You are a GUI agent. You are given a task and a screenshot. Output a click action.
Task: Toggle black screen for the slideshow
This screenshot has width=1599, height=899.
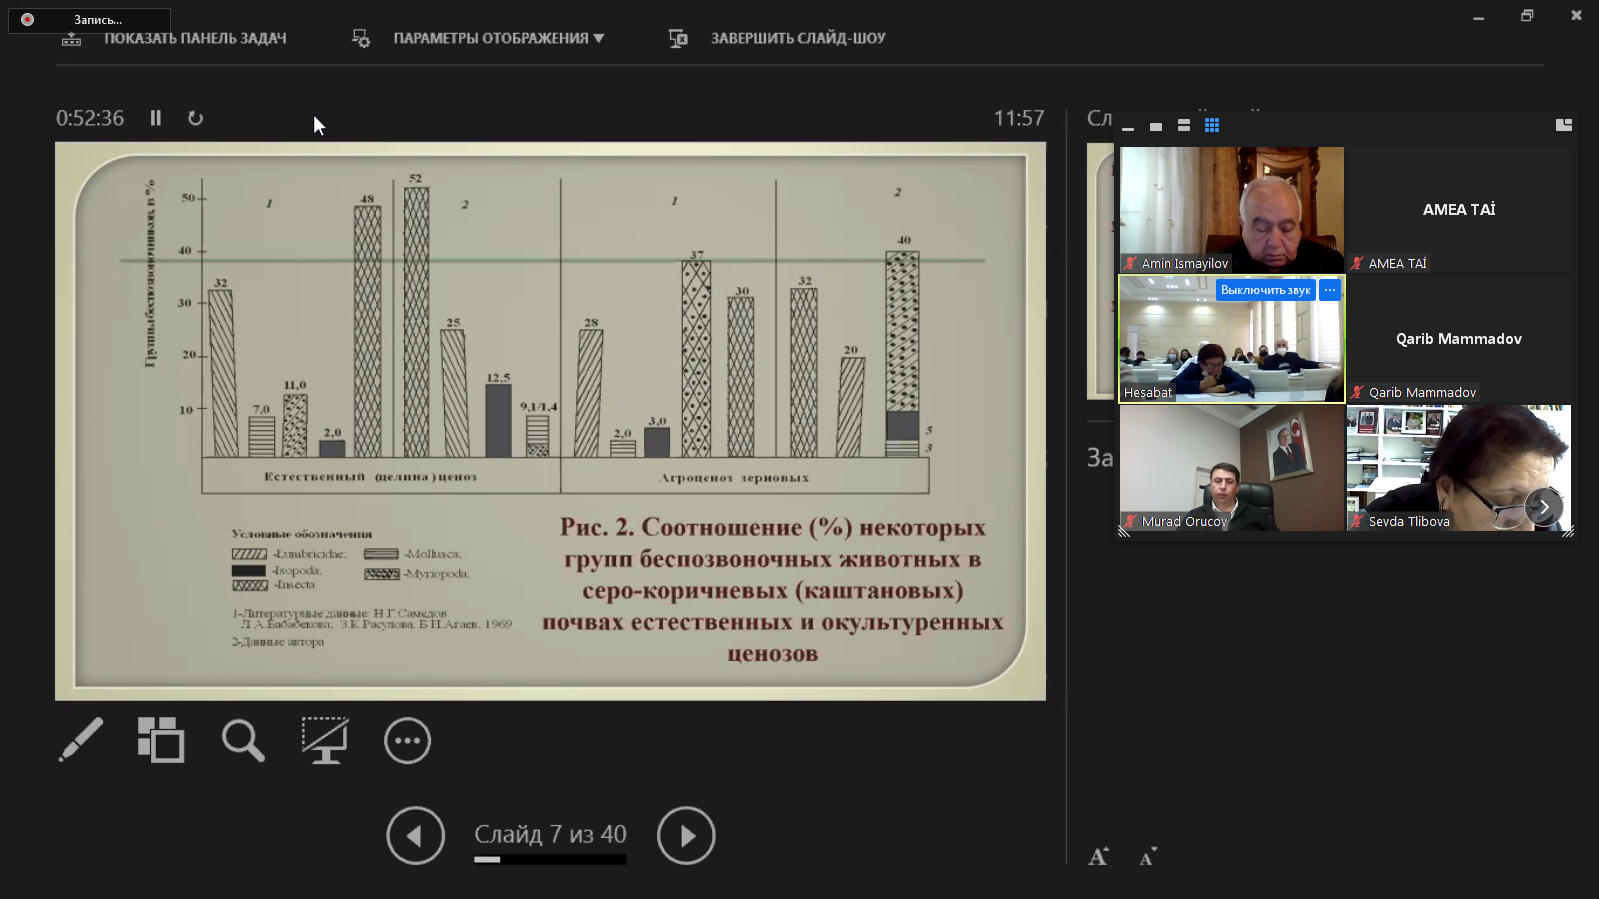click(325, 740)
